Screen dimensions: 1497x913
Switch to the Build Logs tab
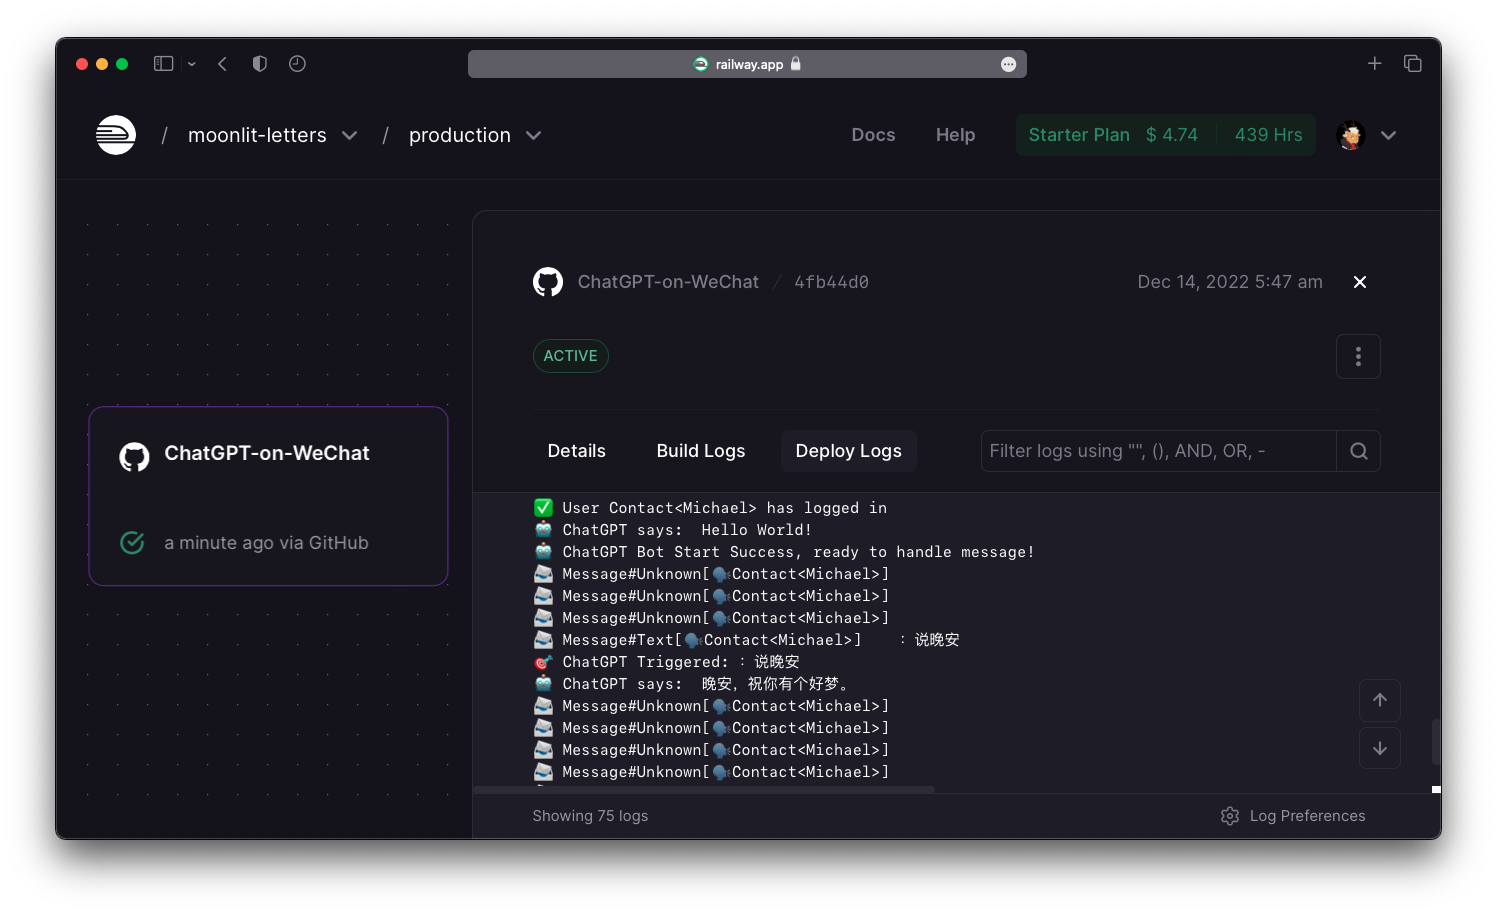click(x=701, y=451)
